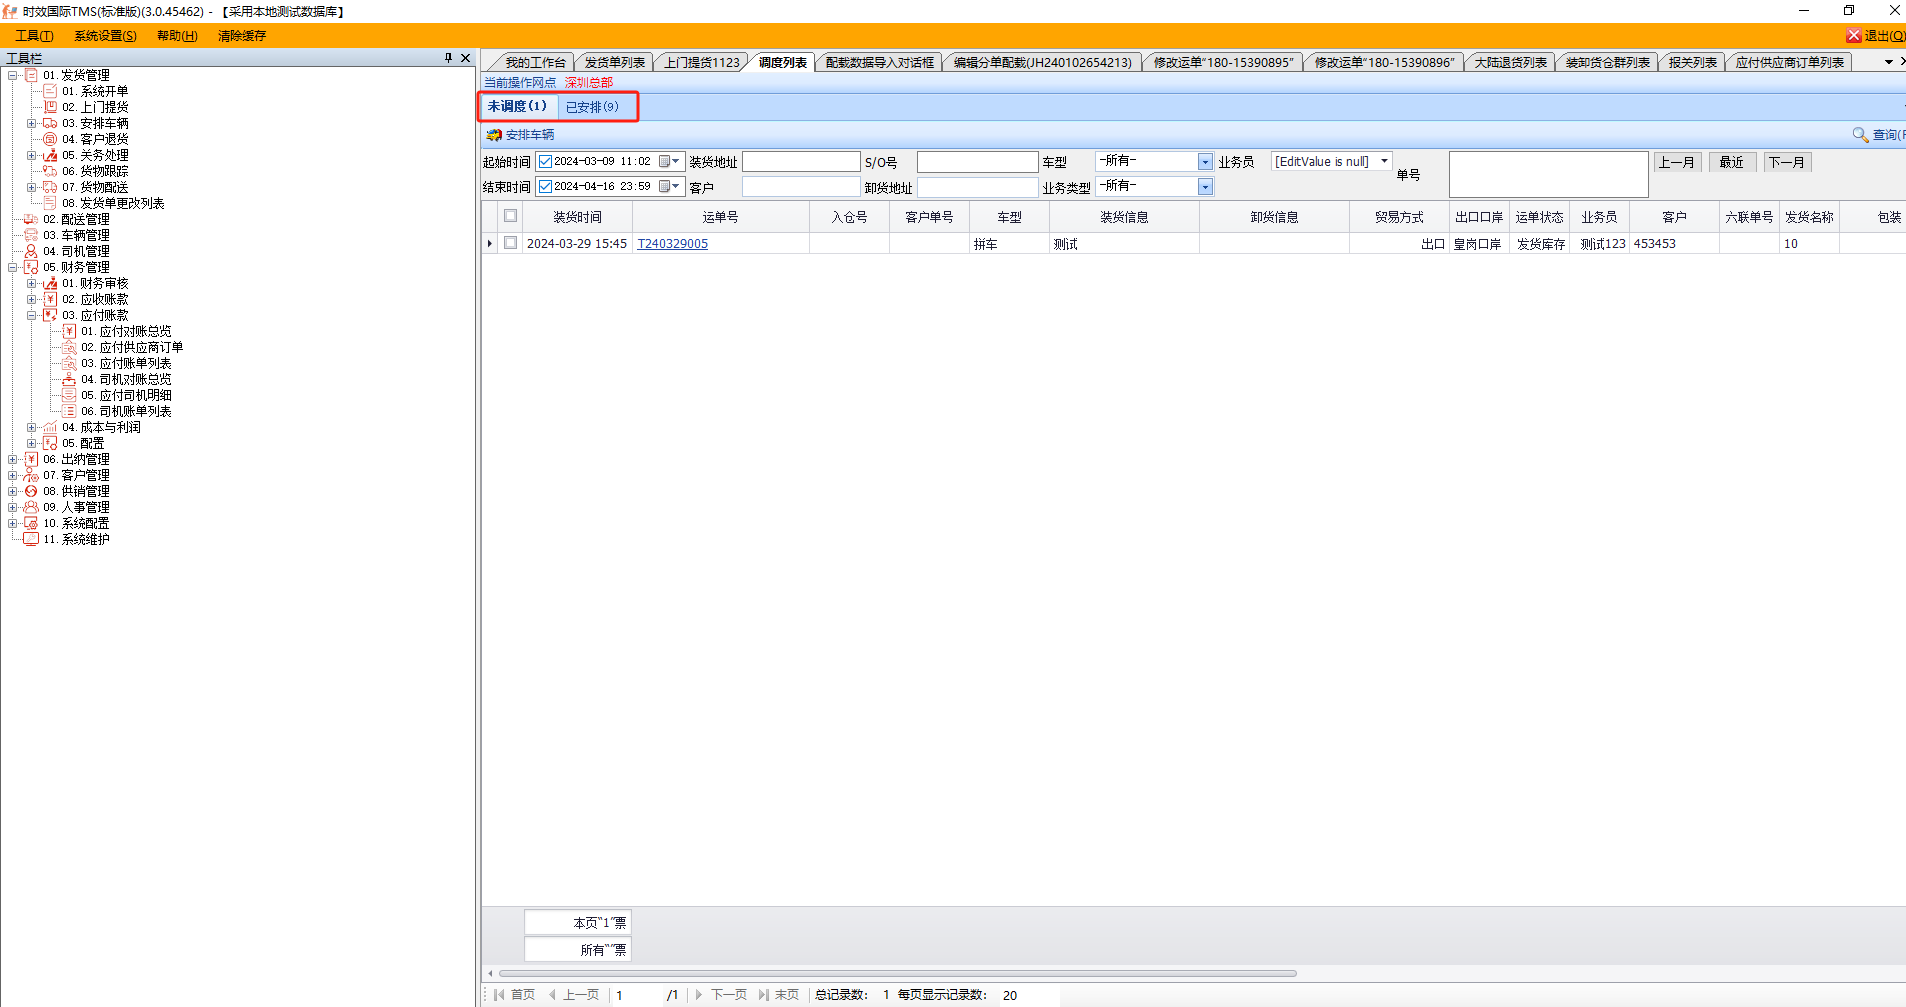Toggle the 起始时间 date checkbox
The height and width of the screenshot is (1007, 1906).
[545, 161]
